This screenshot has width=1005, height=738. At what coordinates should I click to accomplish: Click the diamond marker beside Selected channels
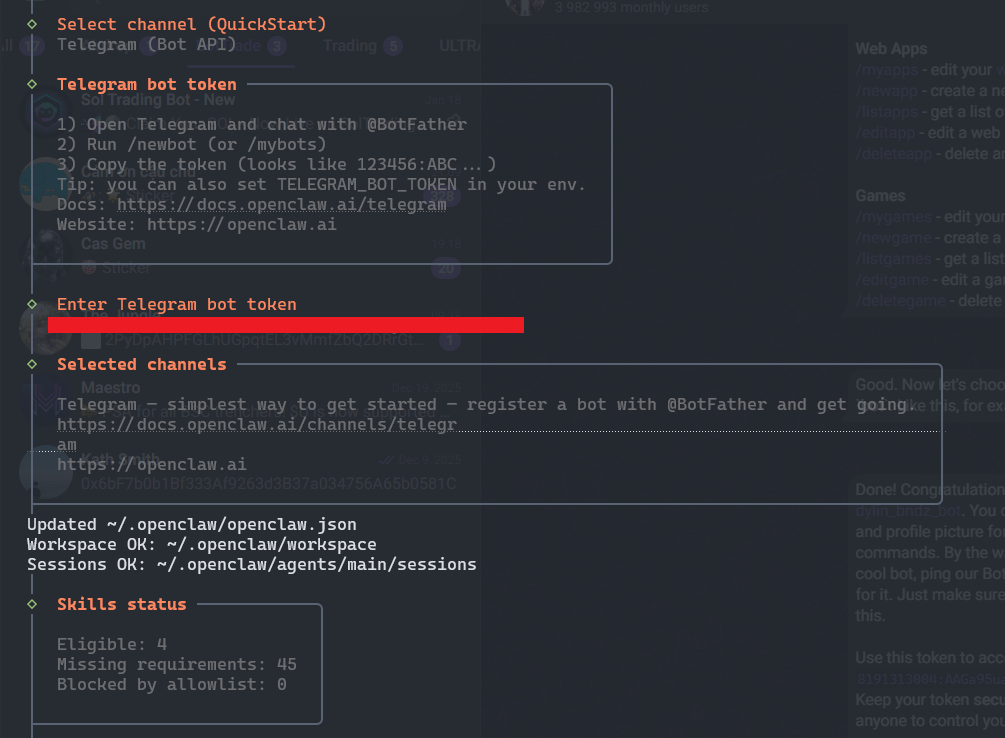tap(32, 364)
